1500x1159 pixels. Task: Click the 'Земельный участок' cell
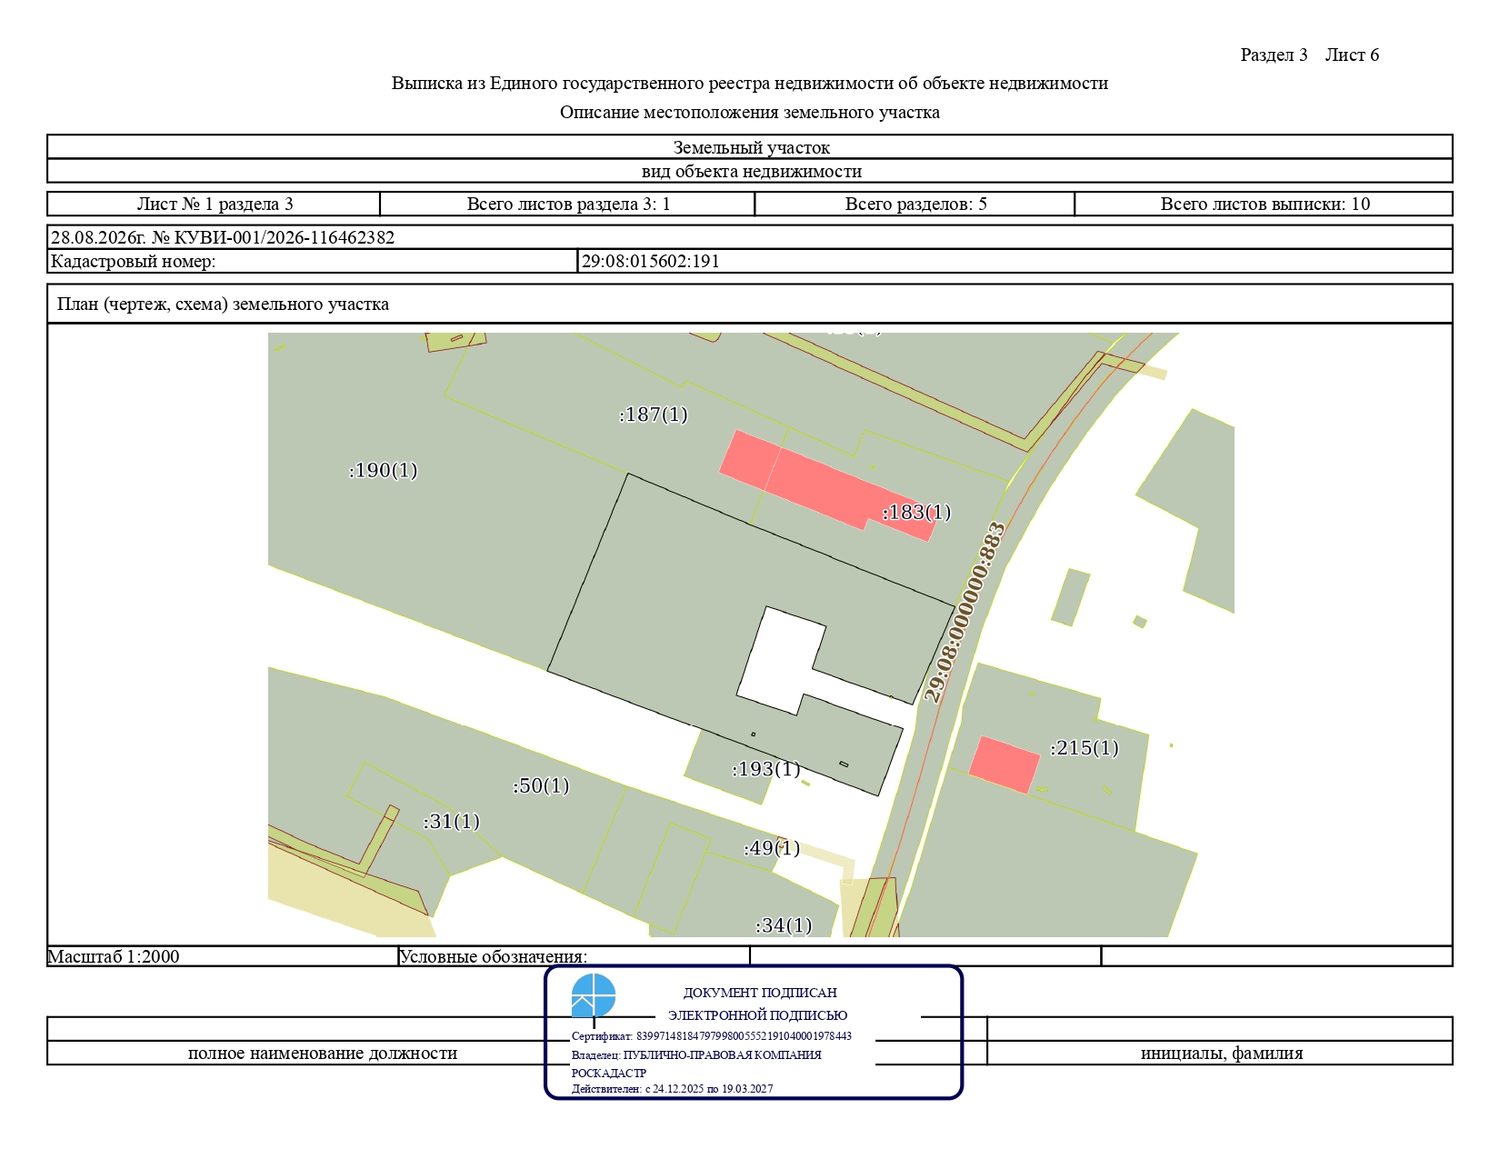(x=750, y=147)
